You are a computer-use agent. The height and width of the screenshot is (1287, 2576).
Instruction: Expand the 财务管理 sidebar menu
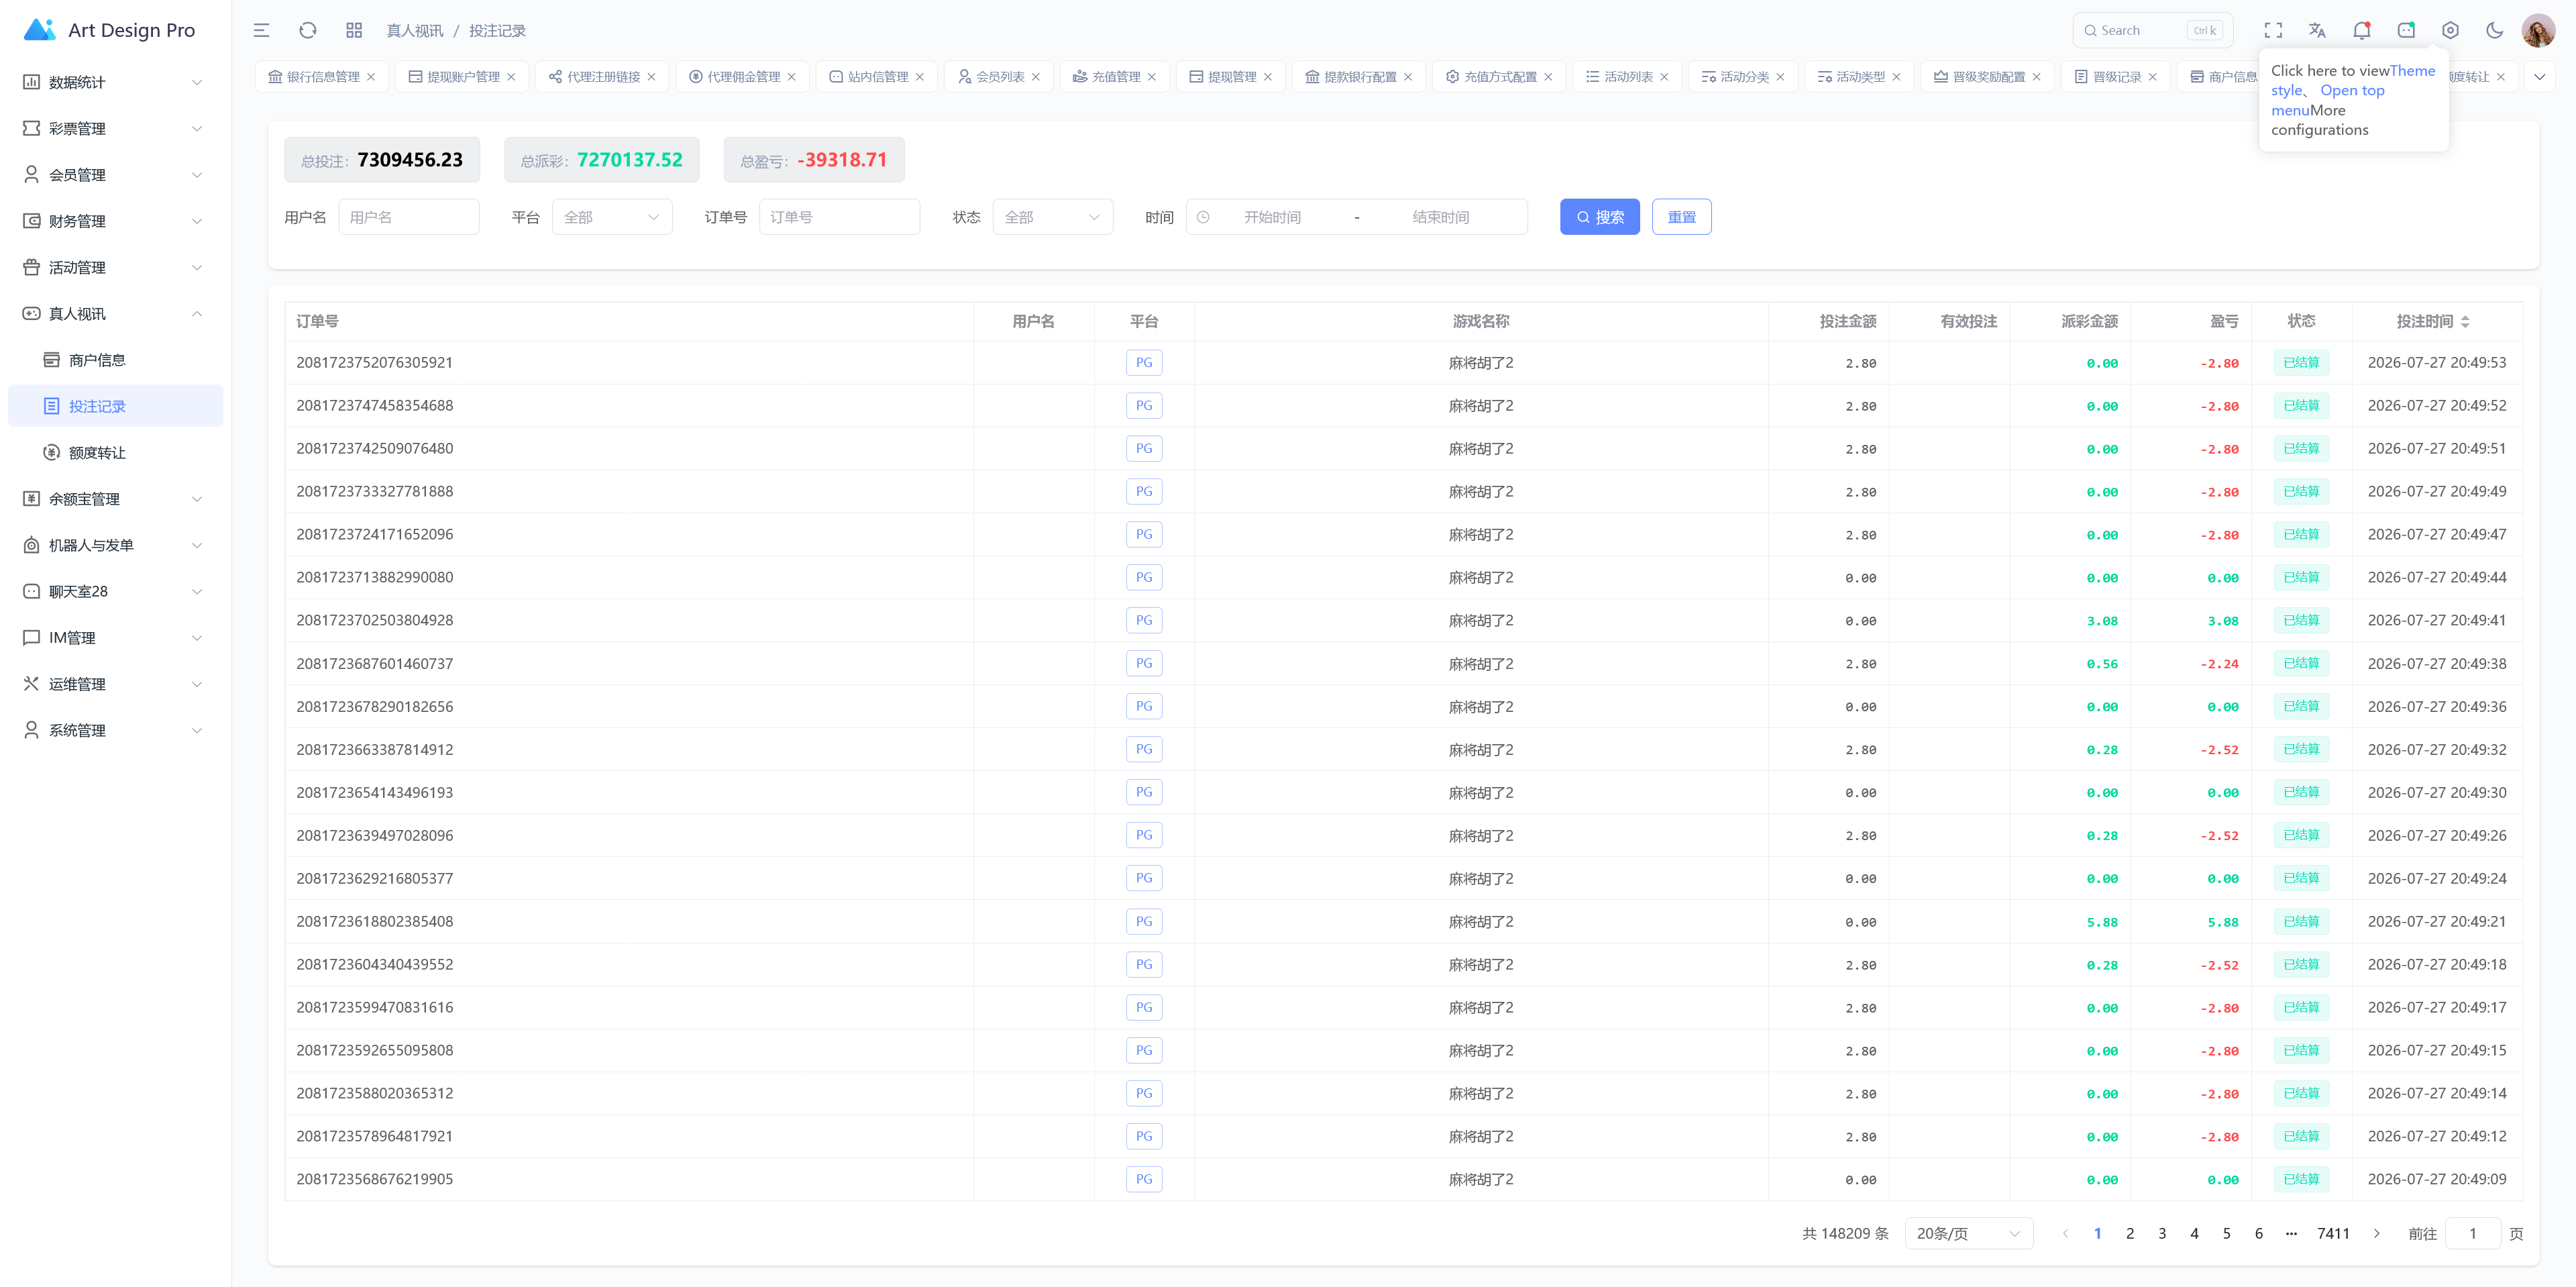click(116, 221)
